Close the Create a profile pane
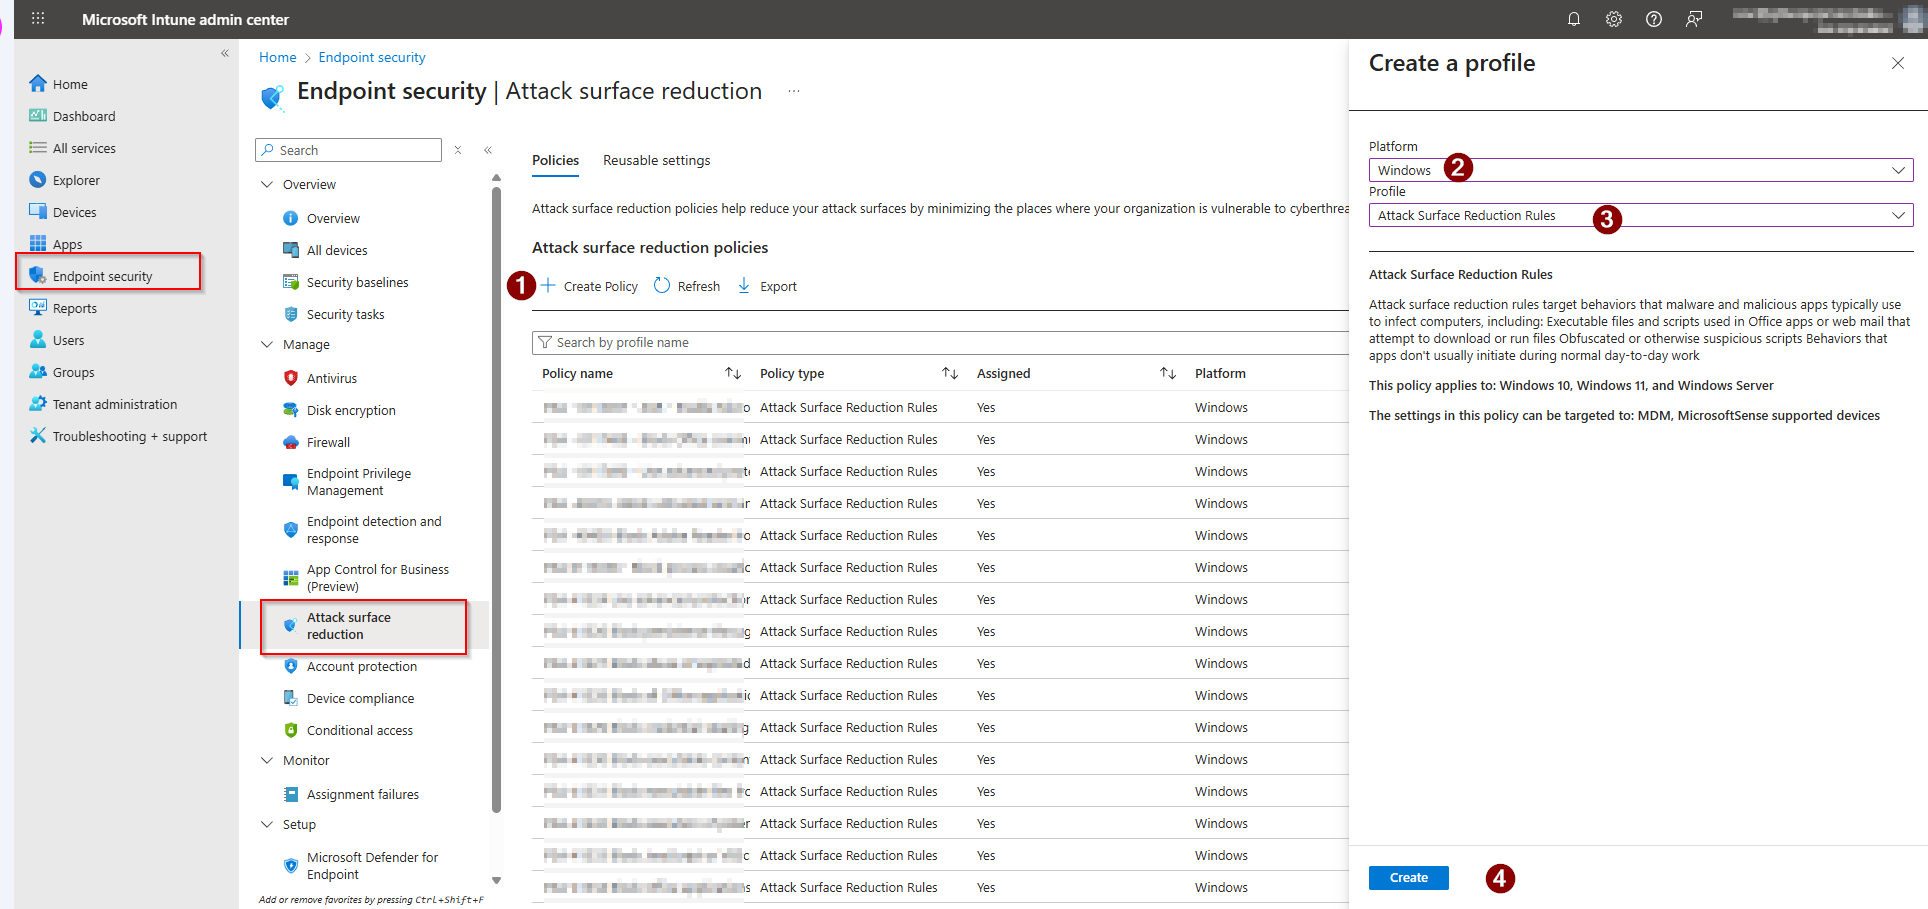 [1898, 63]
